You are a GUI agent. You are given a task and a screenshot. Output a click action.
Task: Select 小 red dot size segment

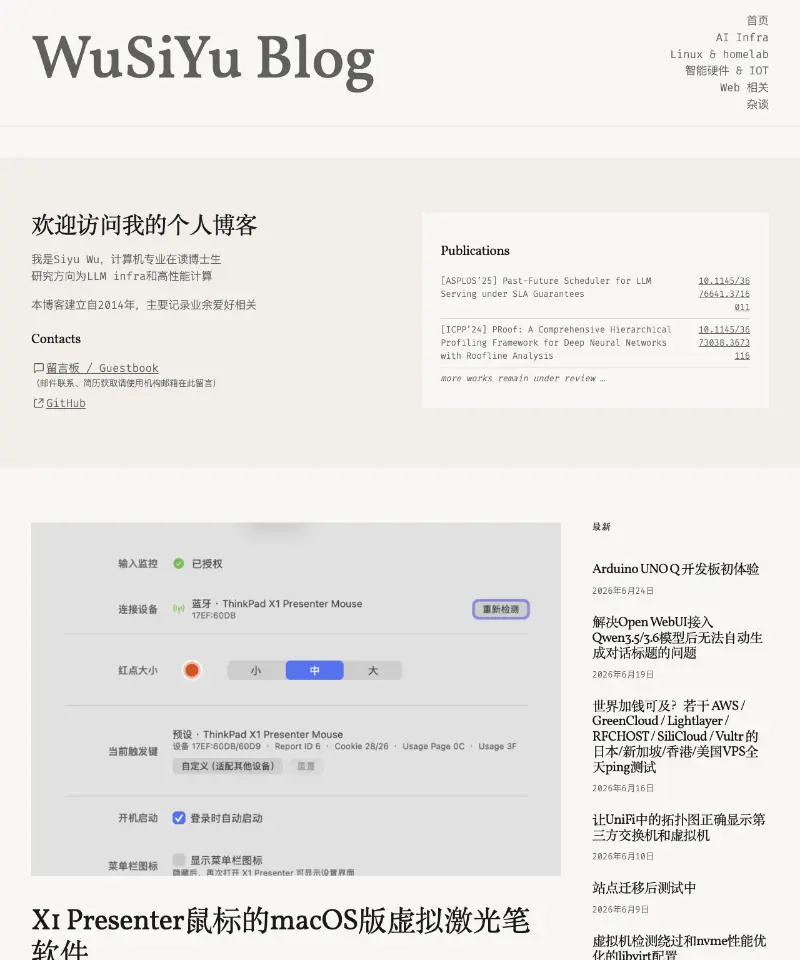[256, 670]
